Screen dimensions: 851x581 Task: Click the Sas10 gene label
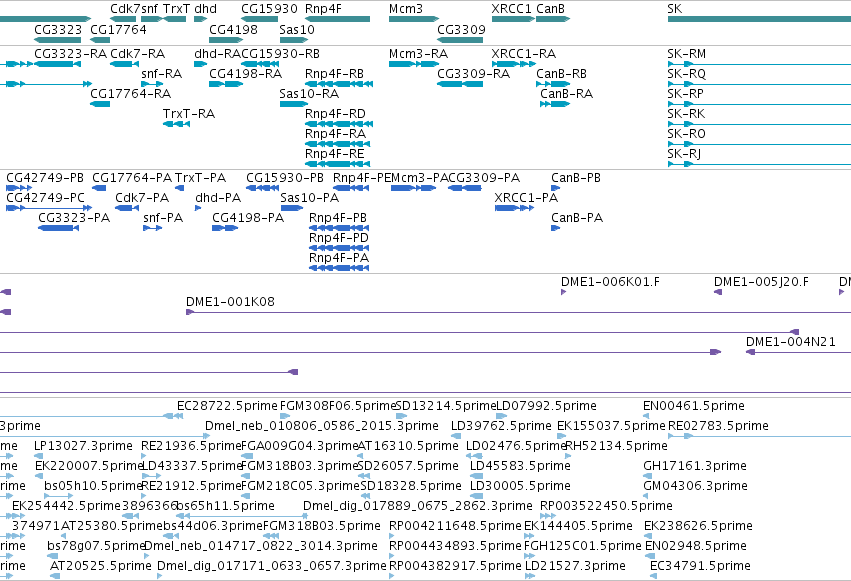point(297,29)
